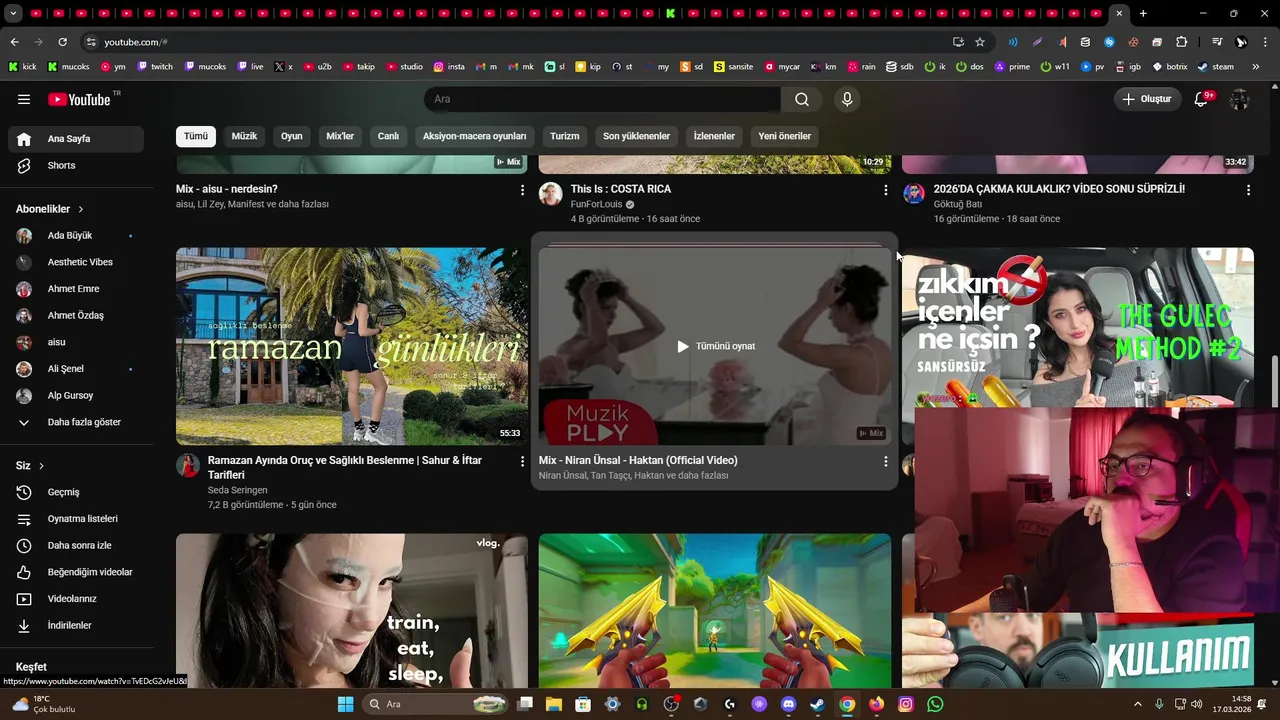The image size is (1280, 720).
Task: Open Ali Şenel channel subscription
Action: click(x=76, y=369)
